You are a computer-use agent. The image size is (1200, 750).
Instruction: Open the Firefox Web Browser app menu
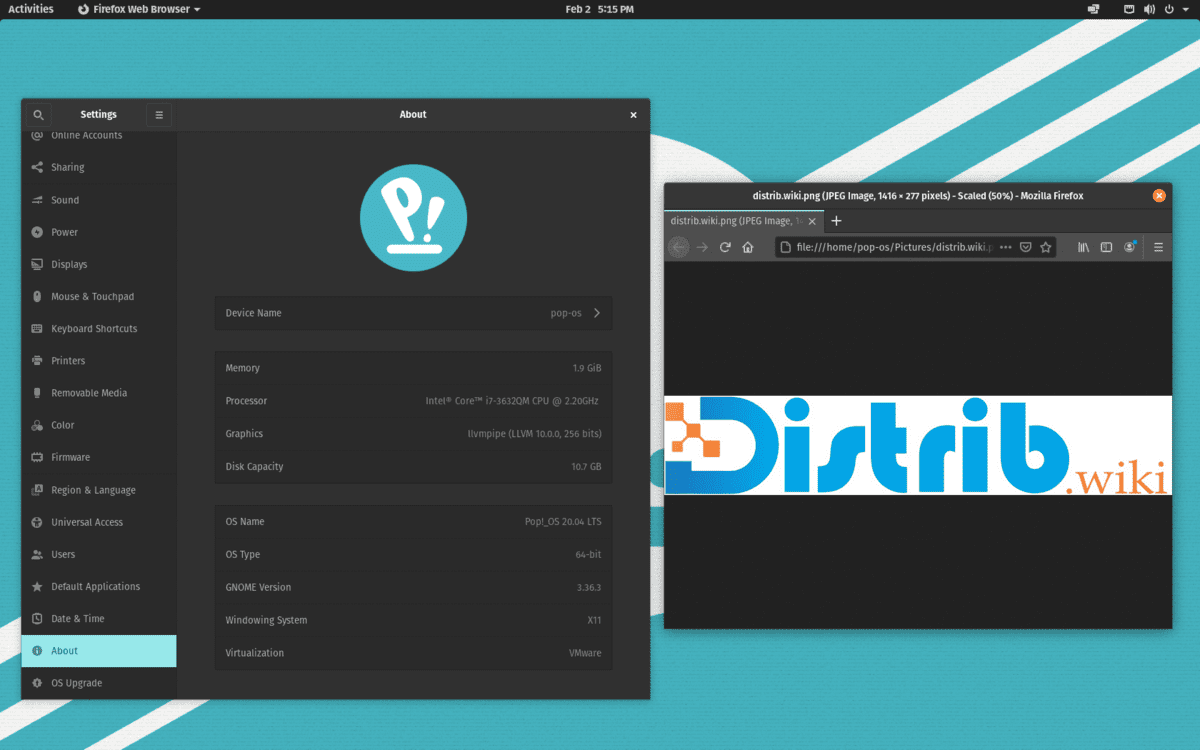(x=139, y=9)
